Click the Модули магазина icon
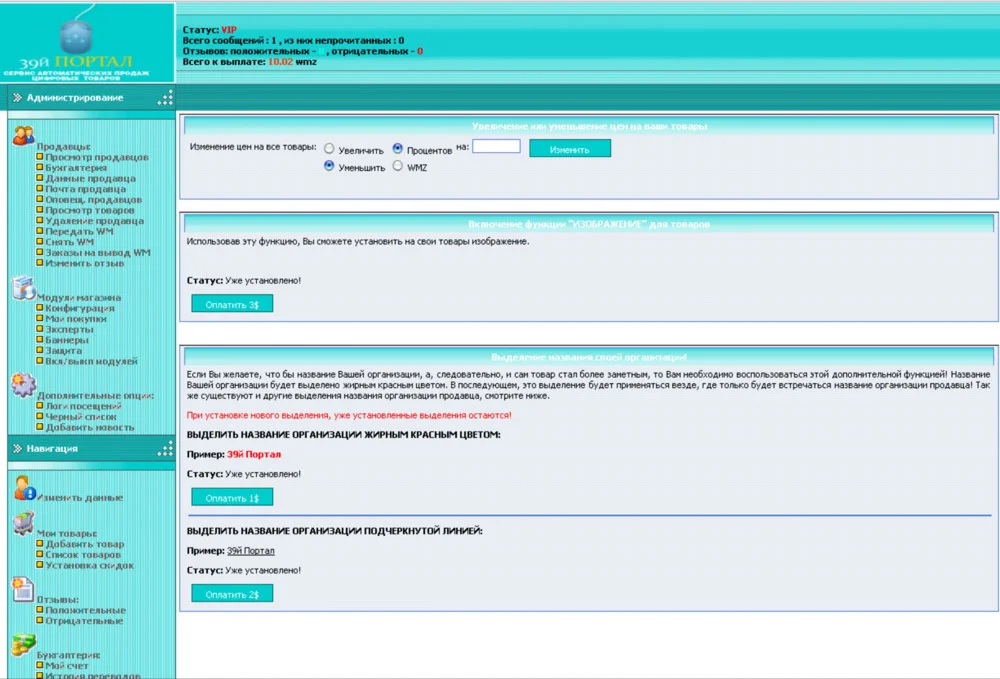Image resolution: width=1000 pixels, height=679 pixels. click(24, 287)
